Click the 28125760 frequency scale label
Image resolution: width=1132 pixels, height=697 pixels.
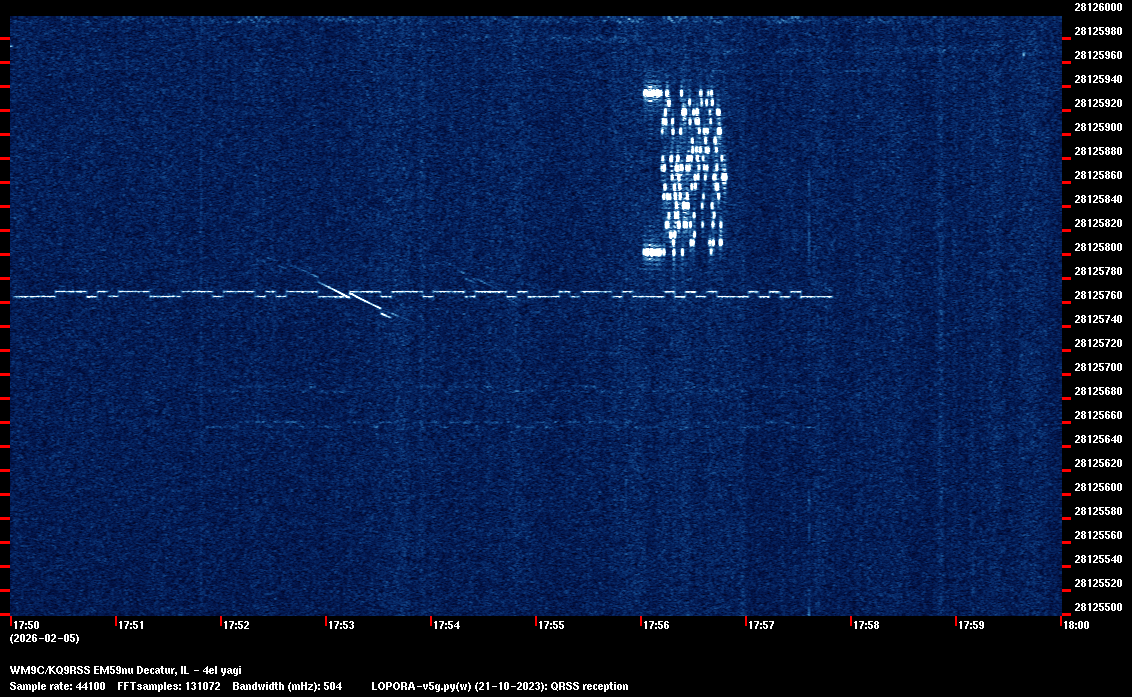[1097, 295]
